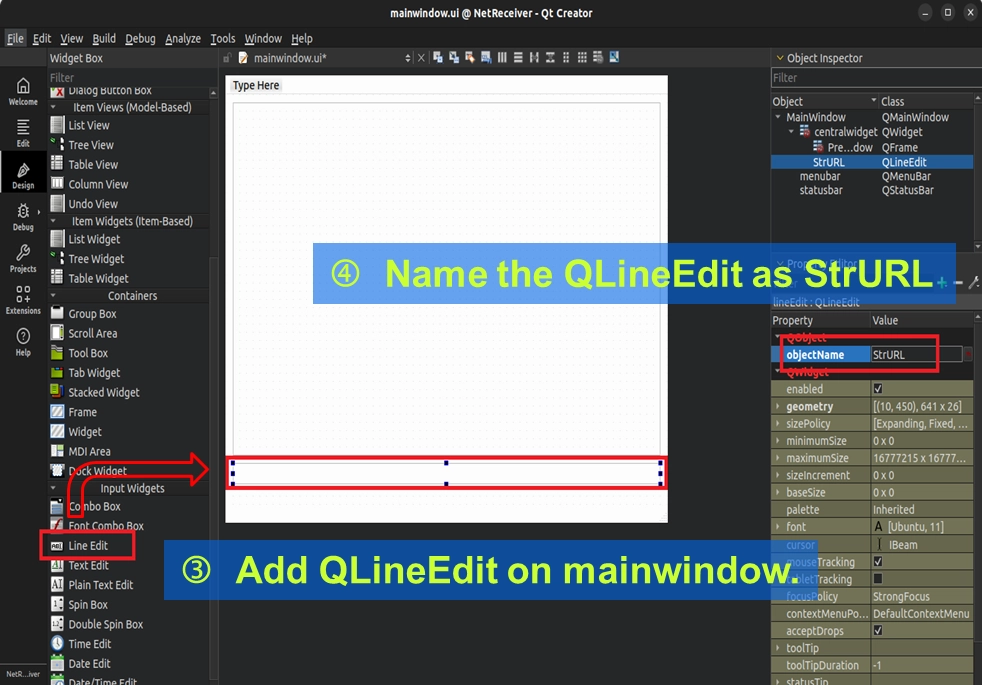The width and height of the screenshot is (982, 685).
Task: Click Type Here on form menubar
Action: coord(256,85)
